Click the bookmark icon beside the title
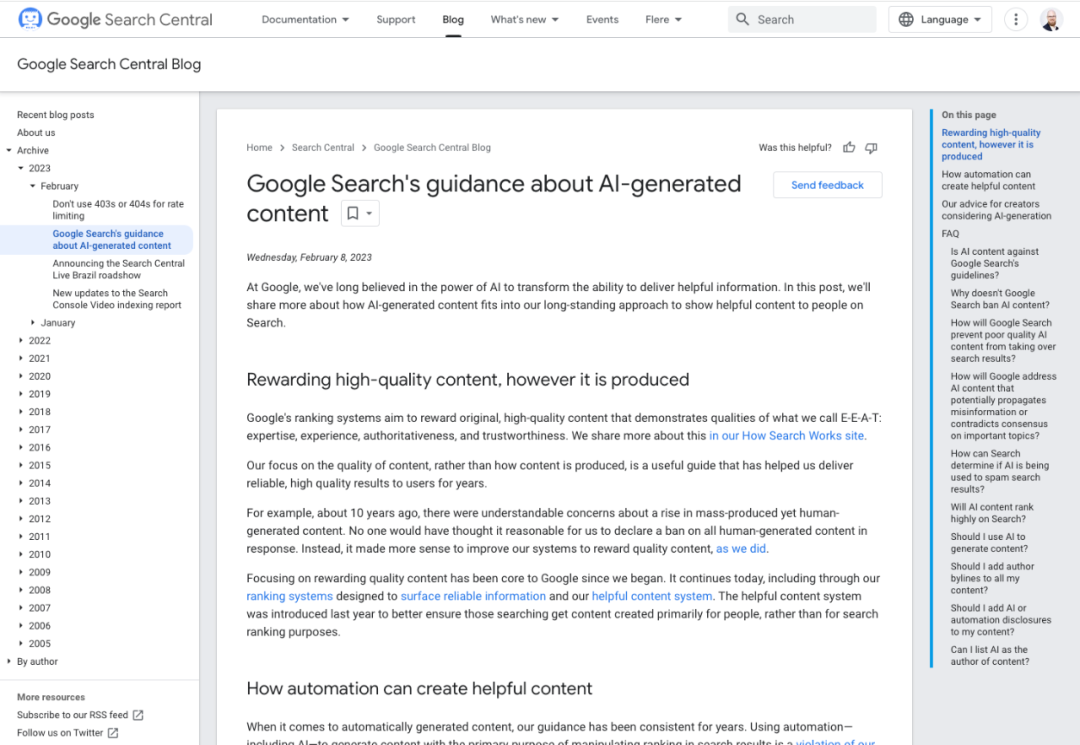The width and height of the screenshot is (1080, 745). point(352,213)
